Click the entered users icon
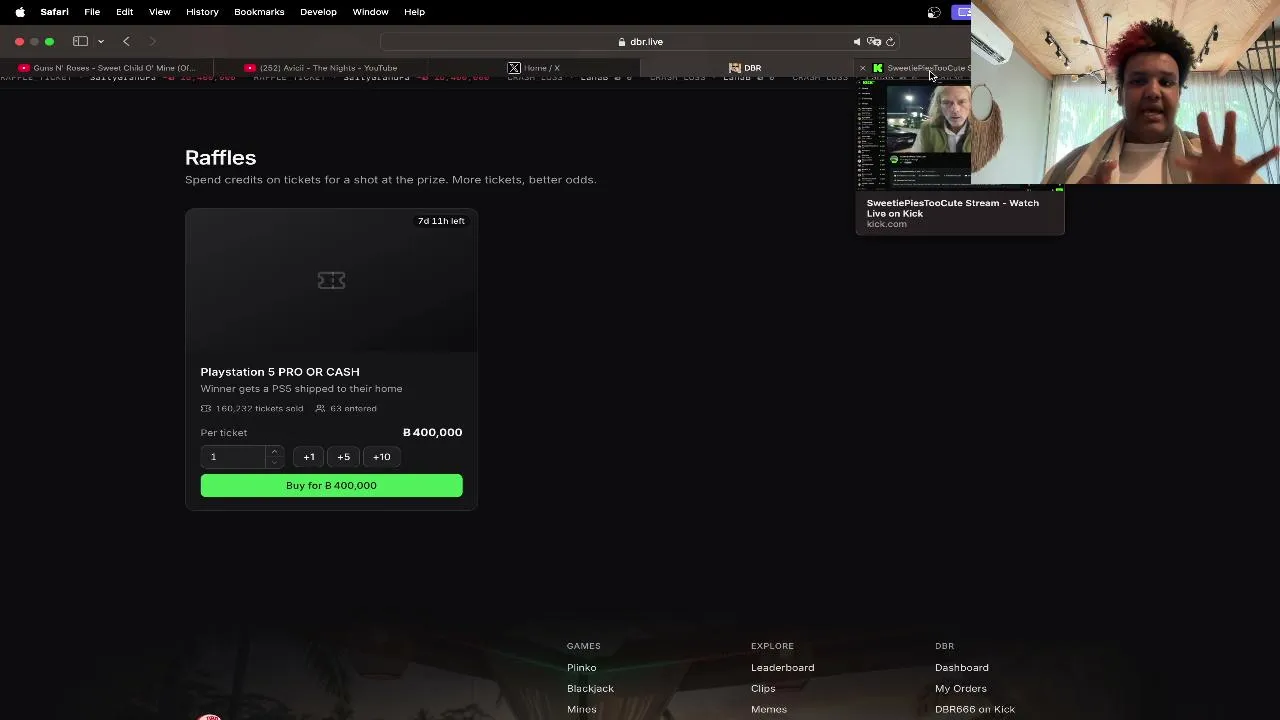 pos(320,409)
